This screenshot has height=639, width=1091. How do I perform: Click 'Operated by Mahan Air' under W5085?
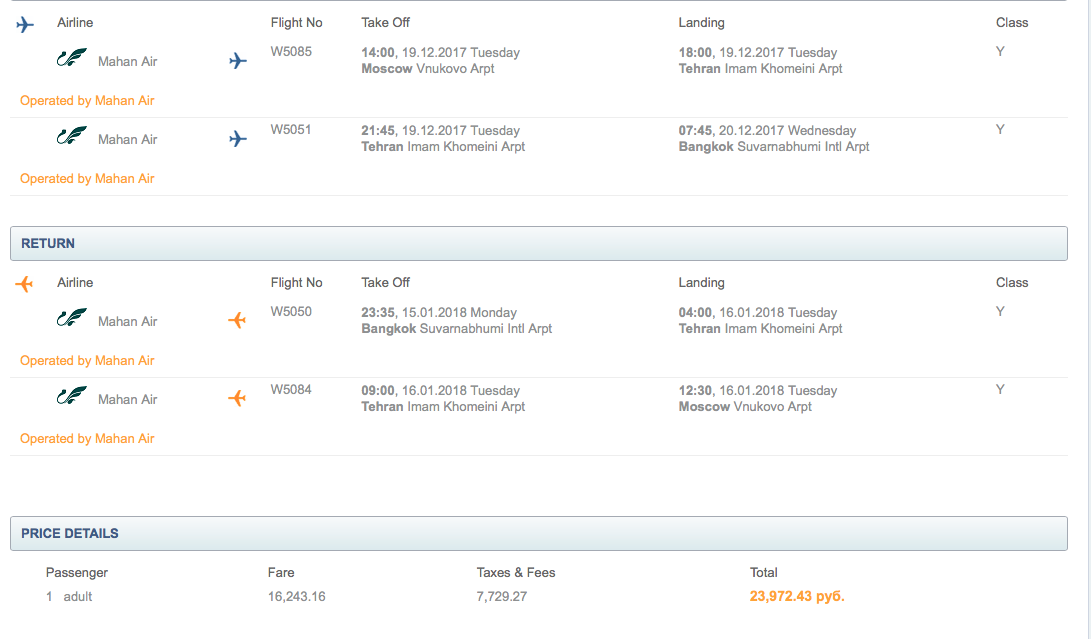pyautogui.click(x=87, y=101)
